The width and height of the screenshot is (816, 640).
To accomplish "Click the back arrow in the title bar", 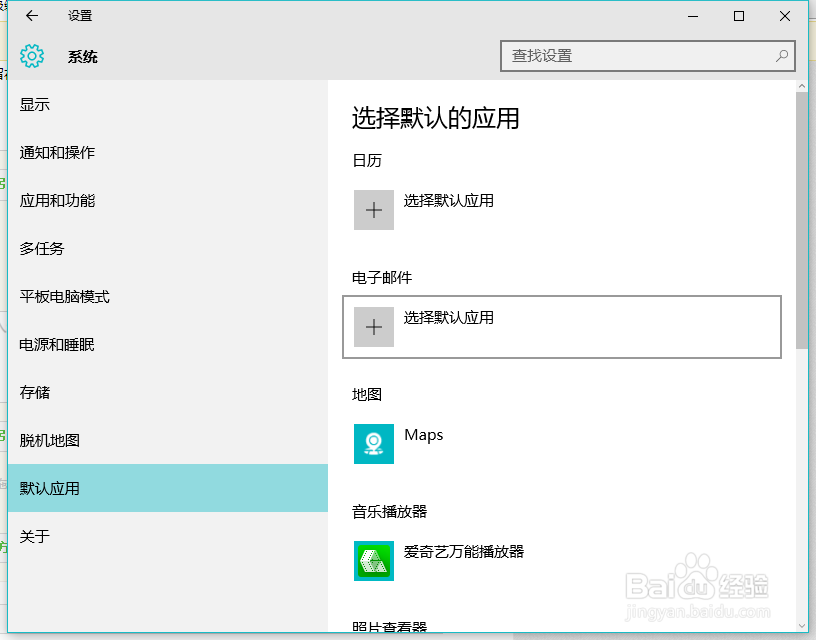I will tap(30, 16).
